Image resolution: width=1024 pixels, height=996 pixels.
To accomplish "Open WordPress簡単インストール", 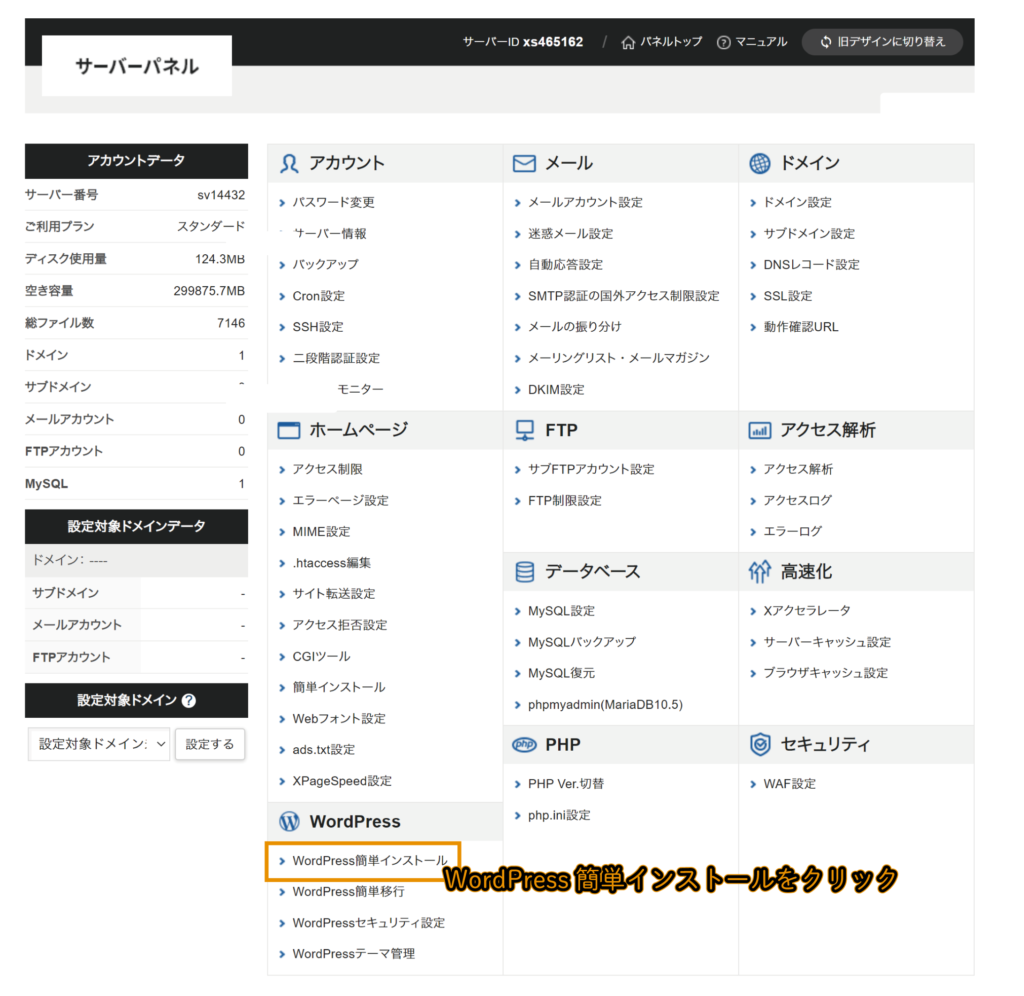I will pyautogui.click(x=370, y=861).
